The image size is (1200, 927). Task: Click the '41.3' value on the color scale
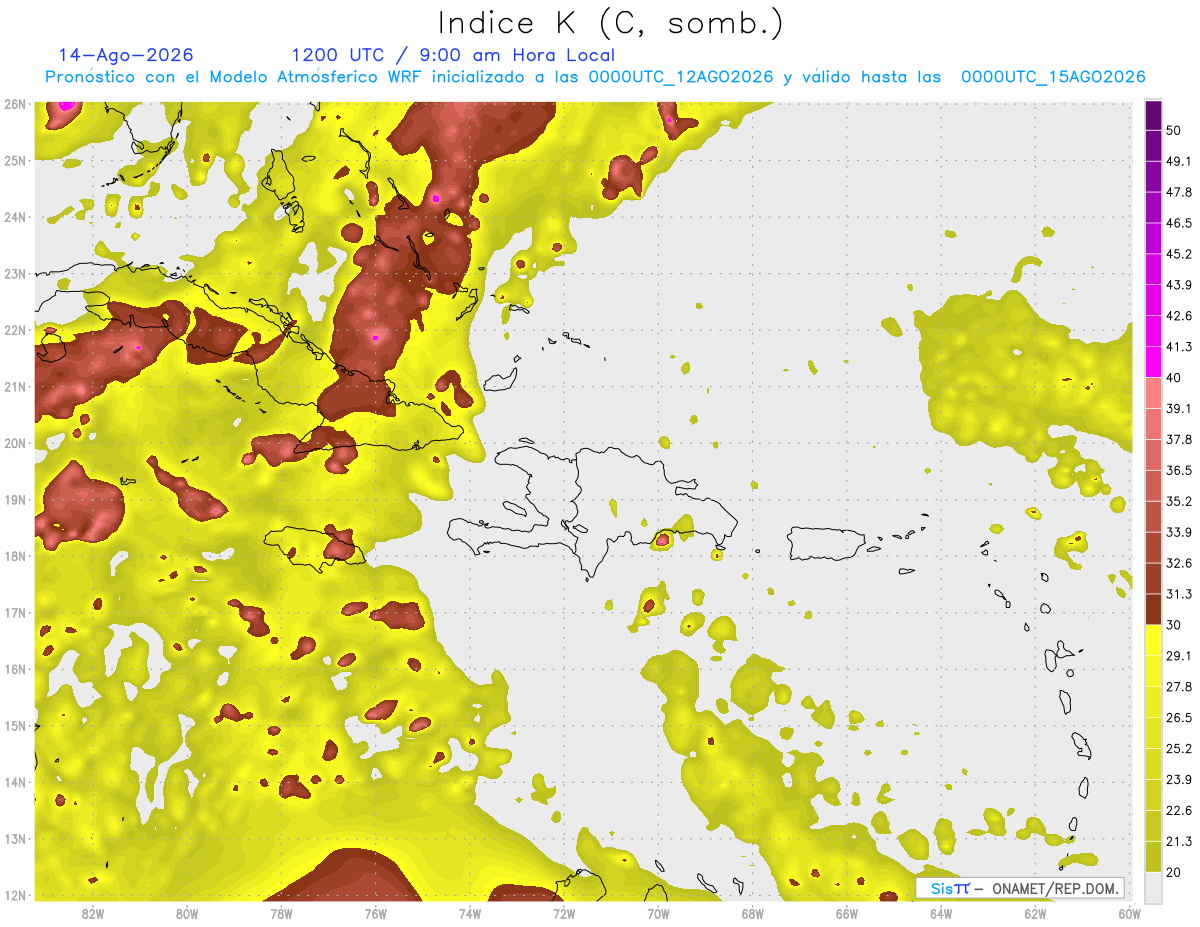[x=1179, y=347]
